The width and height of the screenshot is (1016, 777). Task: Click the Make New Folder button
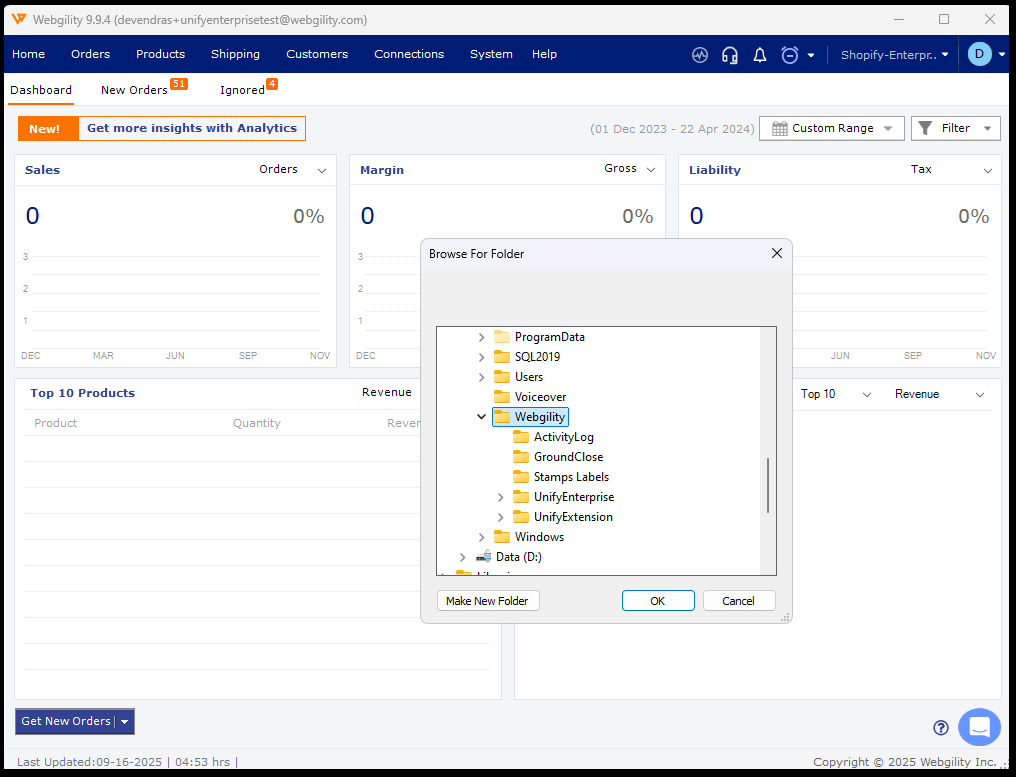click(x=488, y=600)
